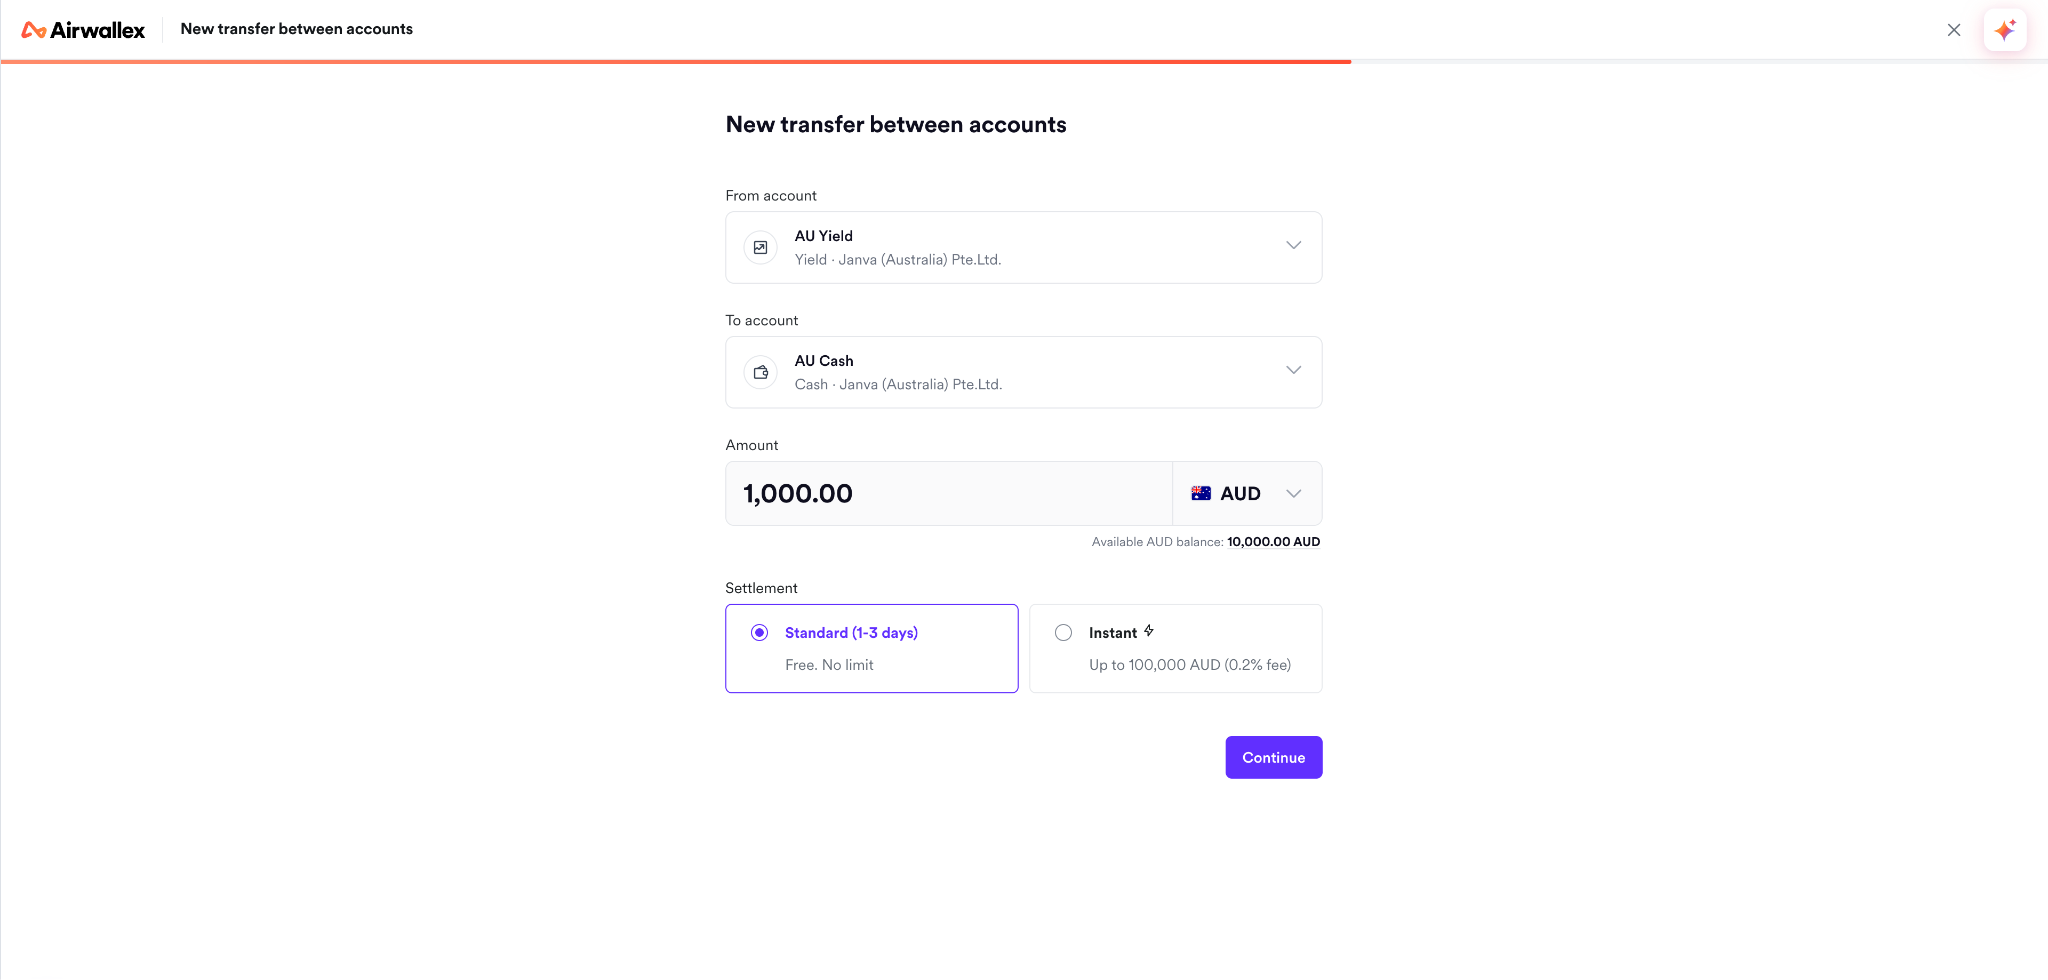Expand the From account dropdown chevron
The height and width of the screenshot is (980, 2048).
pyautogui.click(x=1294, y=246)
